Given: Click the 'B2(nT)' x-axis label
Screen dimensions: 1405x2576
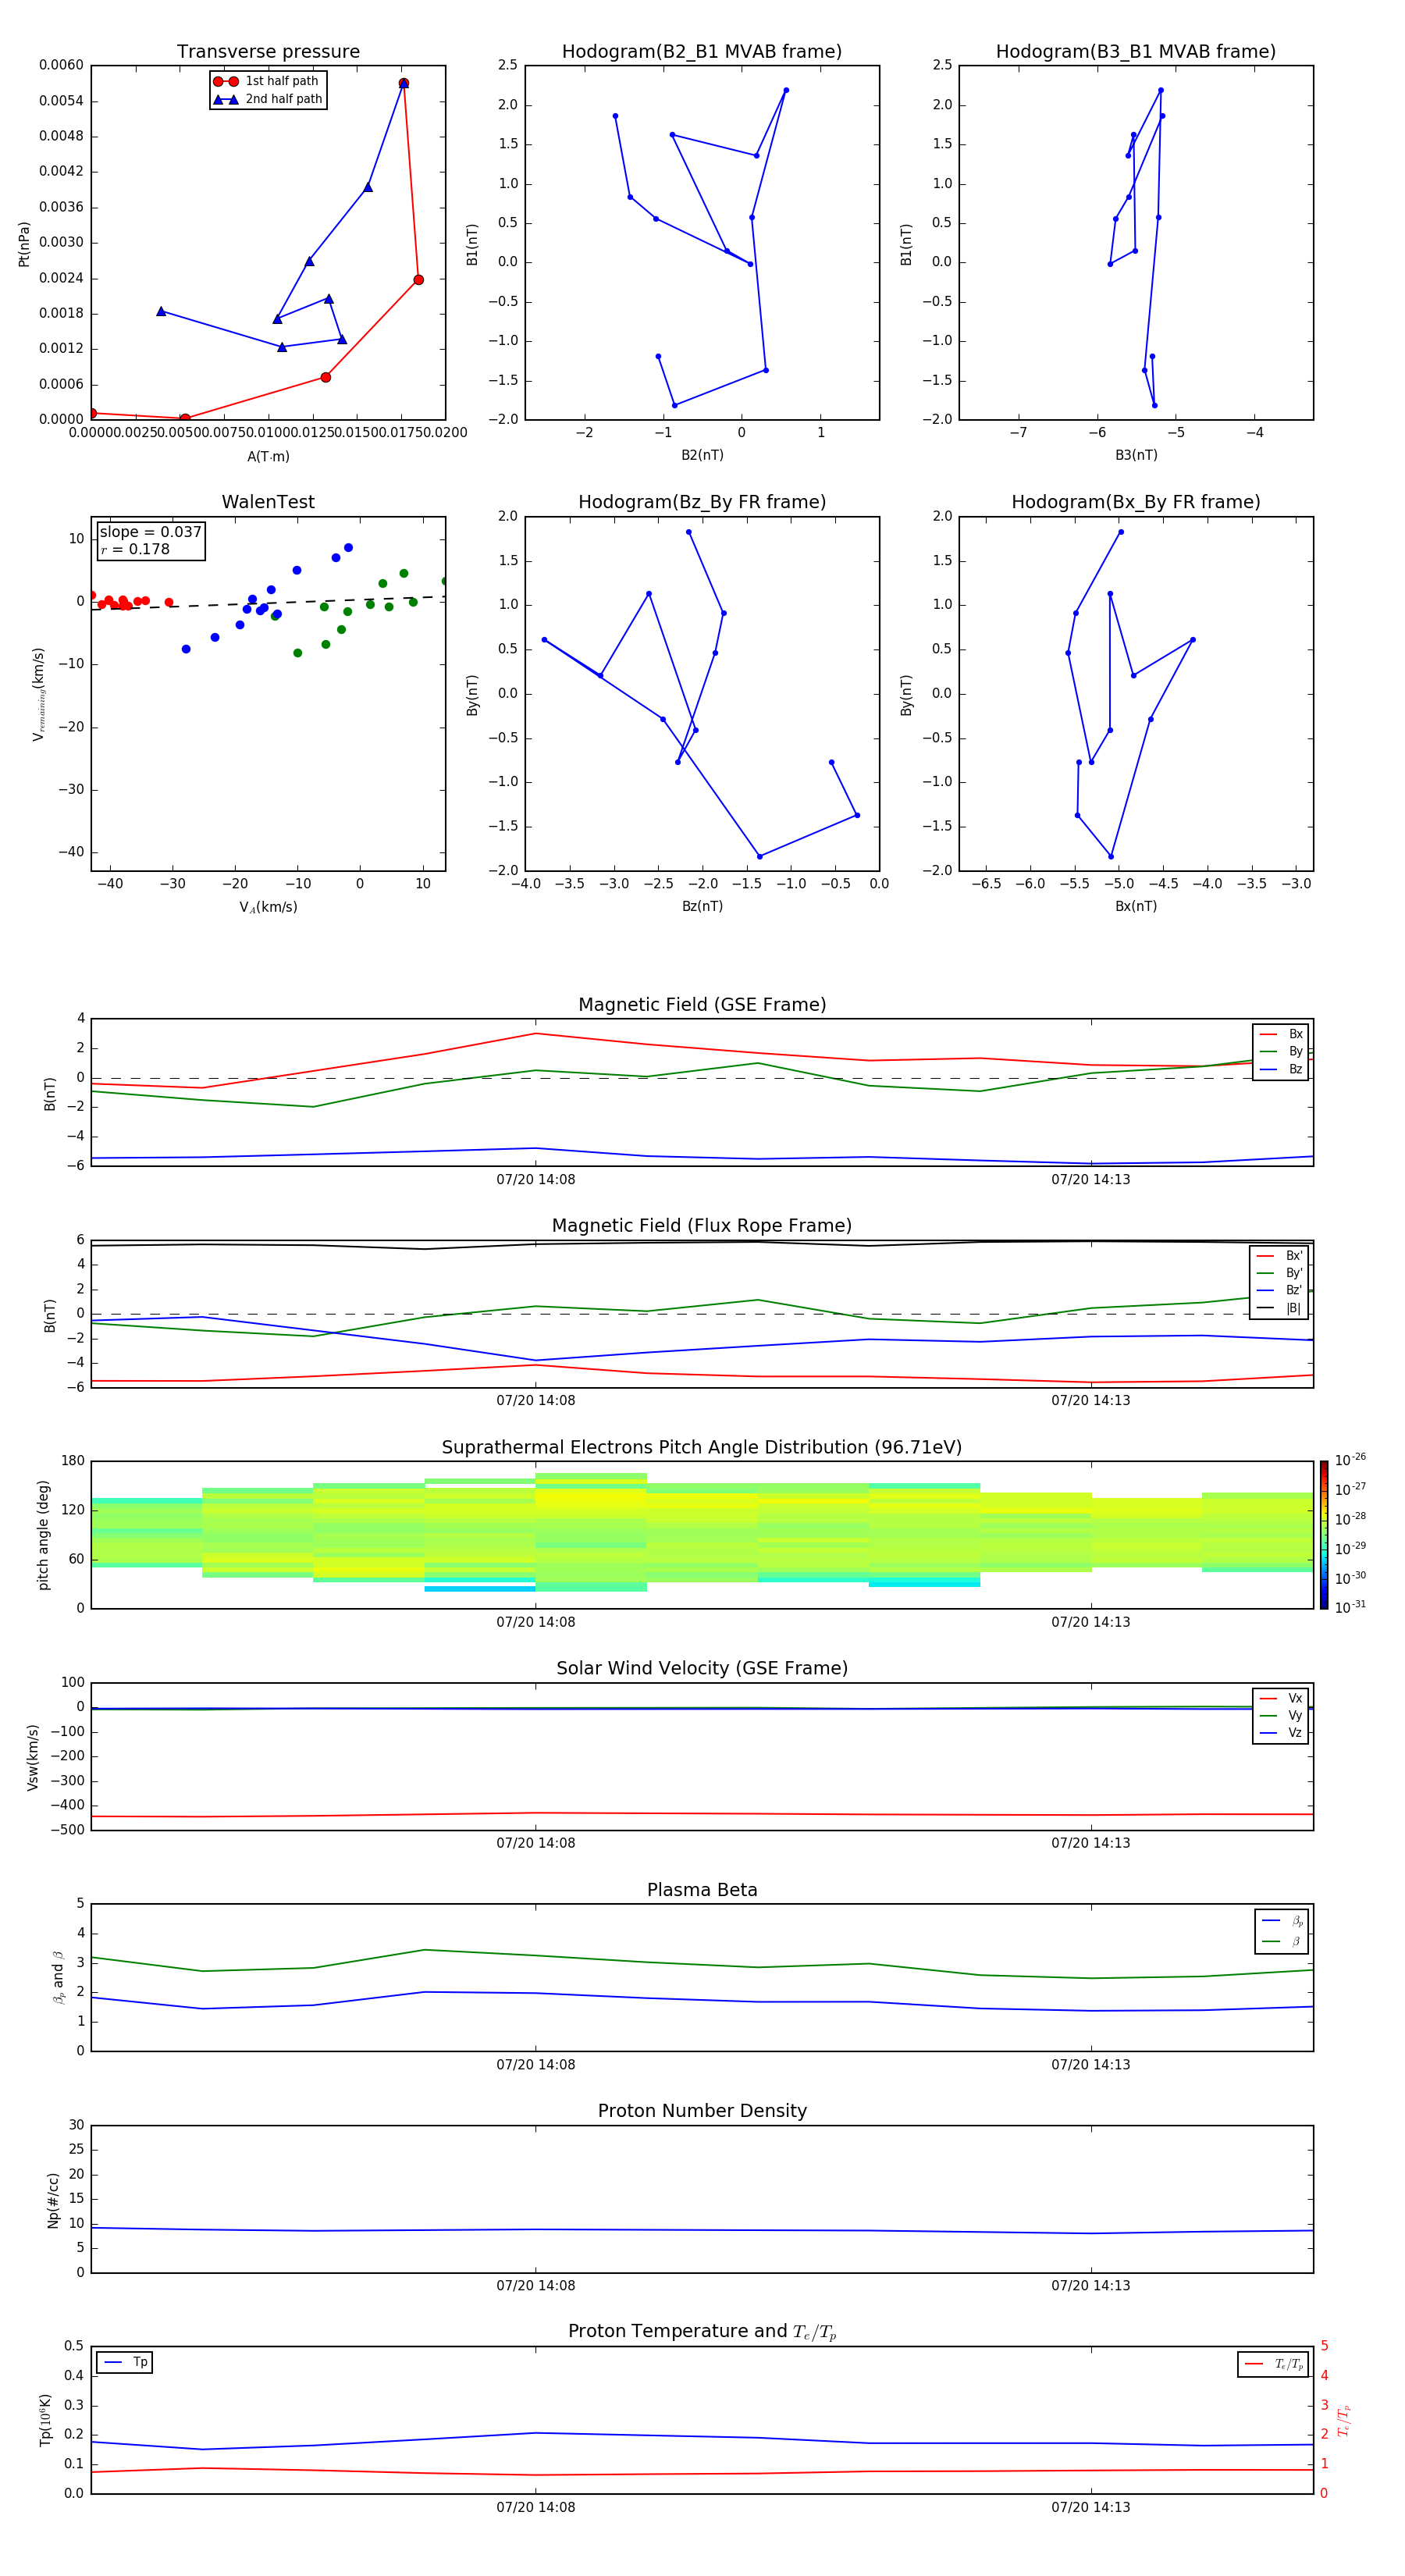Looking at the screenshot, I should [x=702, y=455].
